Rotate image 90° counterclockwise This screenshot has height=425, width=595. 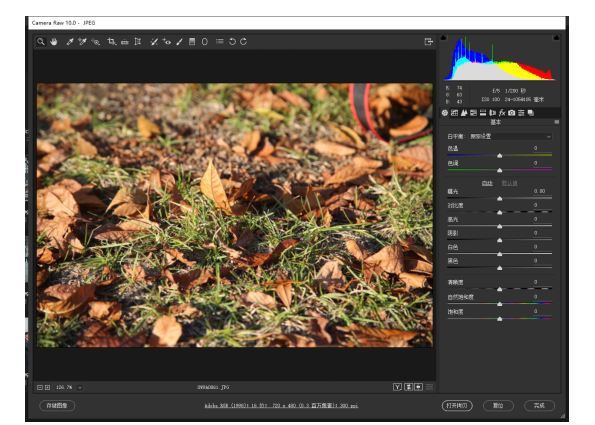(232, 41)
